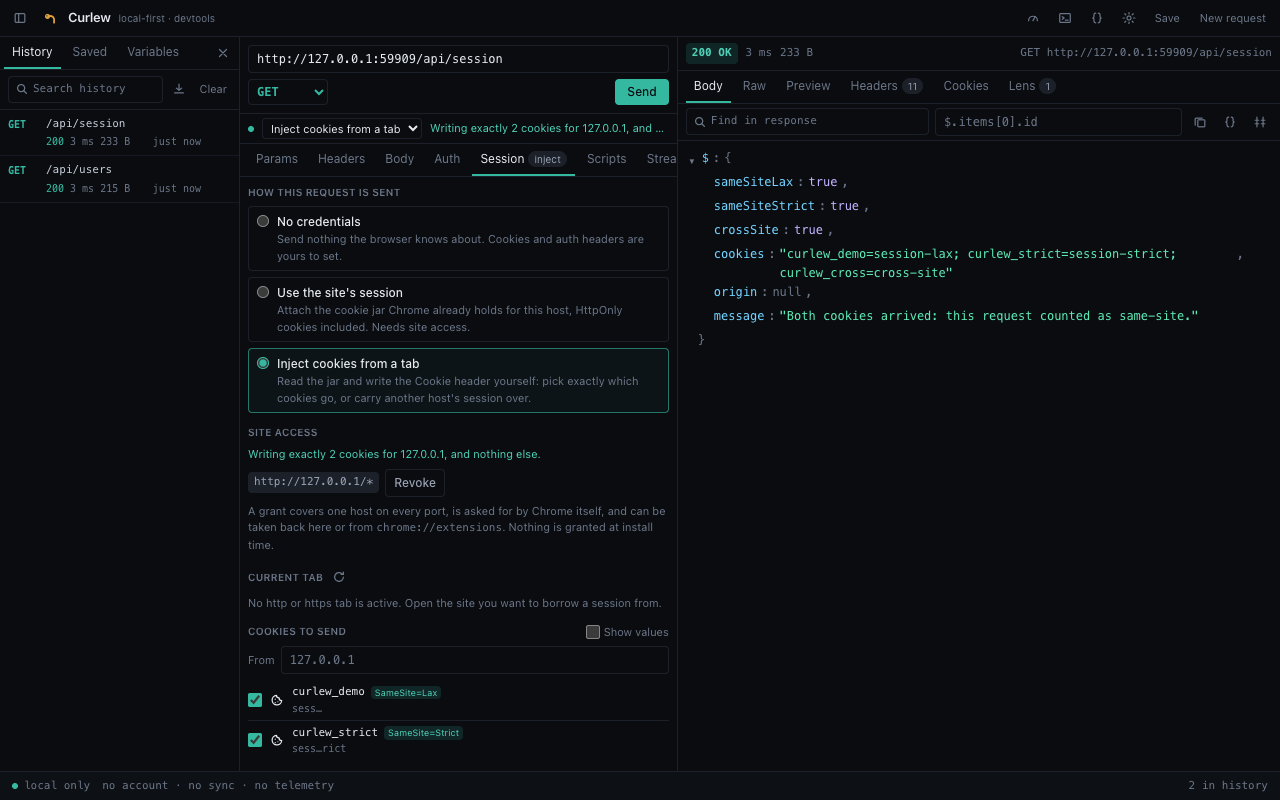Click the download history icon
Image resolution: width=1280 pixels, height=800 pixels.
point(179,89)
